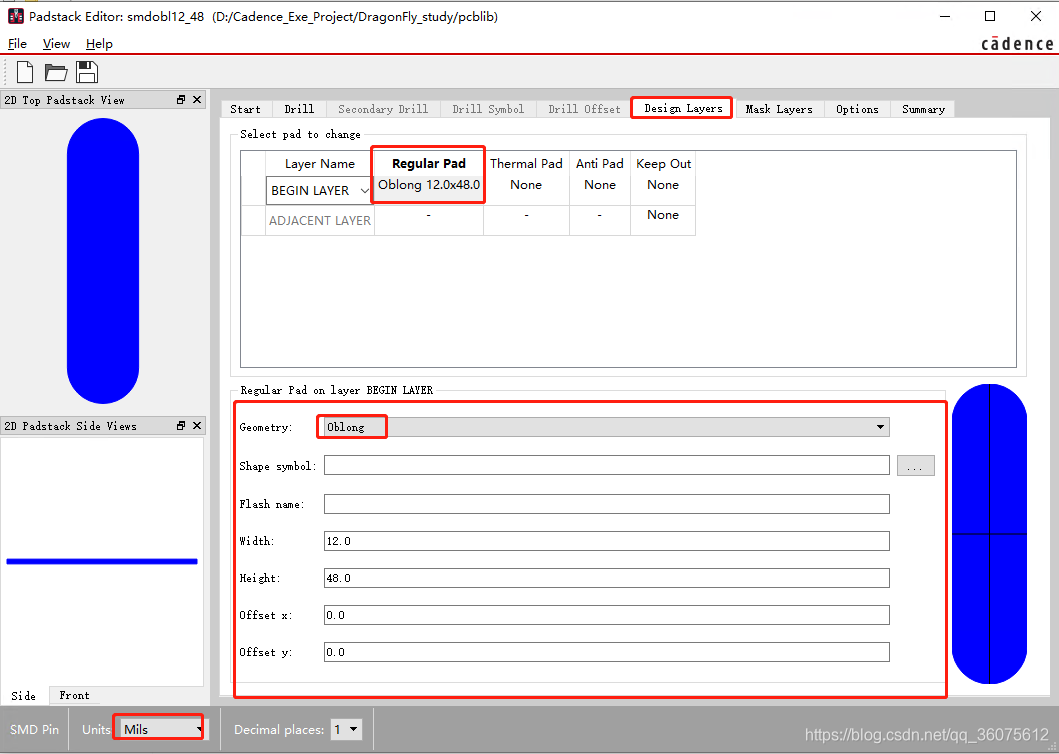The height and width of the screenshot is (754, 1059).
Task: Open the Decimal places dropdown
Action: pos(346,730)
